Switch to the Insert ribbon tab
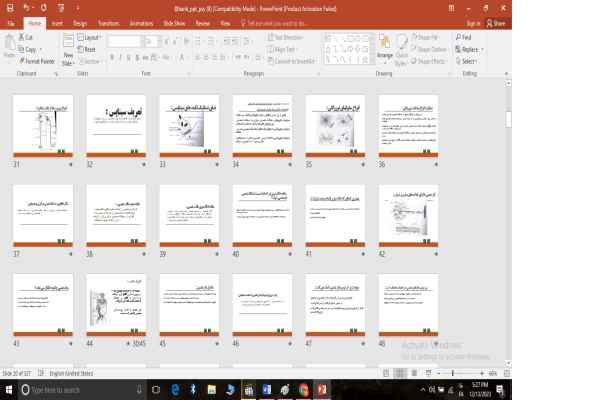The image size is (600, 400). (56, 20)
